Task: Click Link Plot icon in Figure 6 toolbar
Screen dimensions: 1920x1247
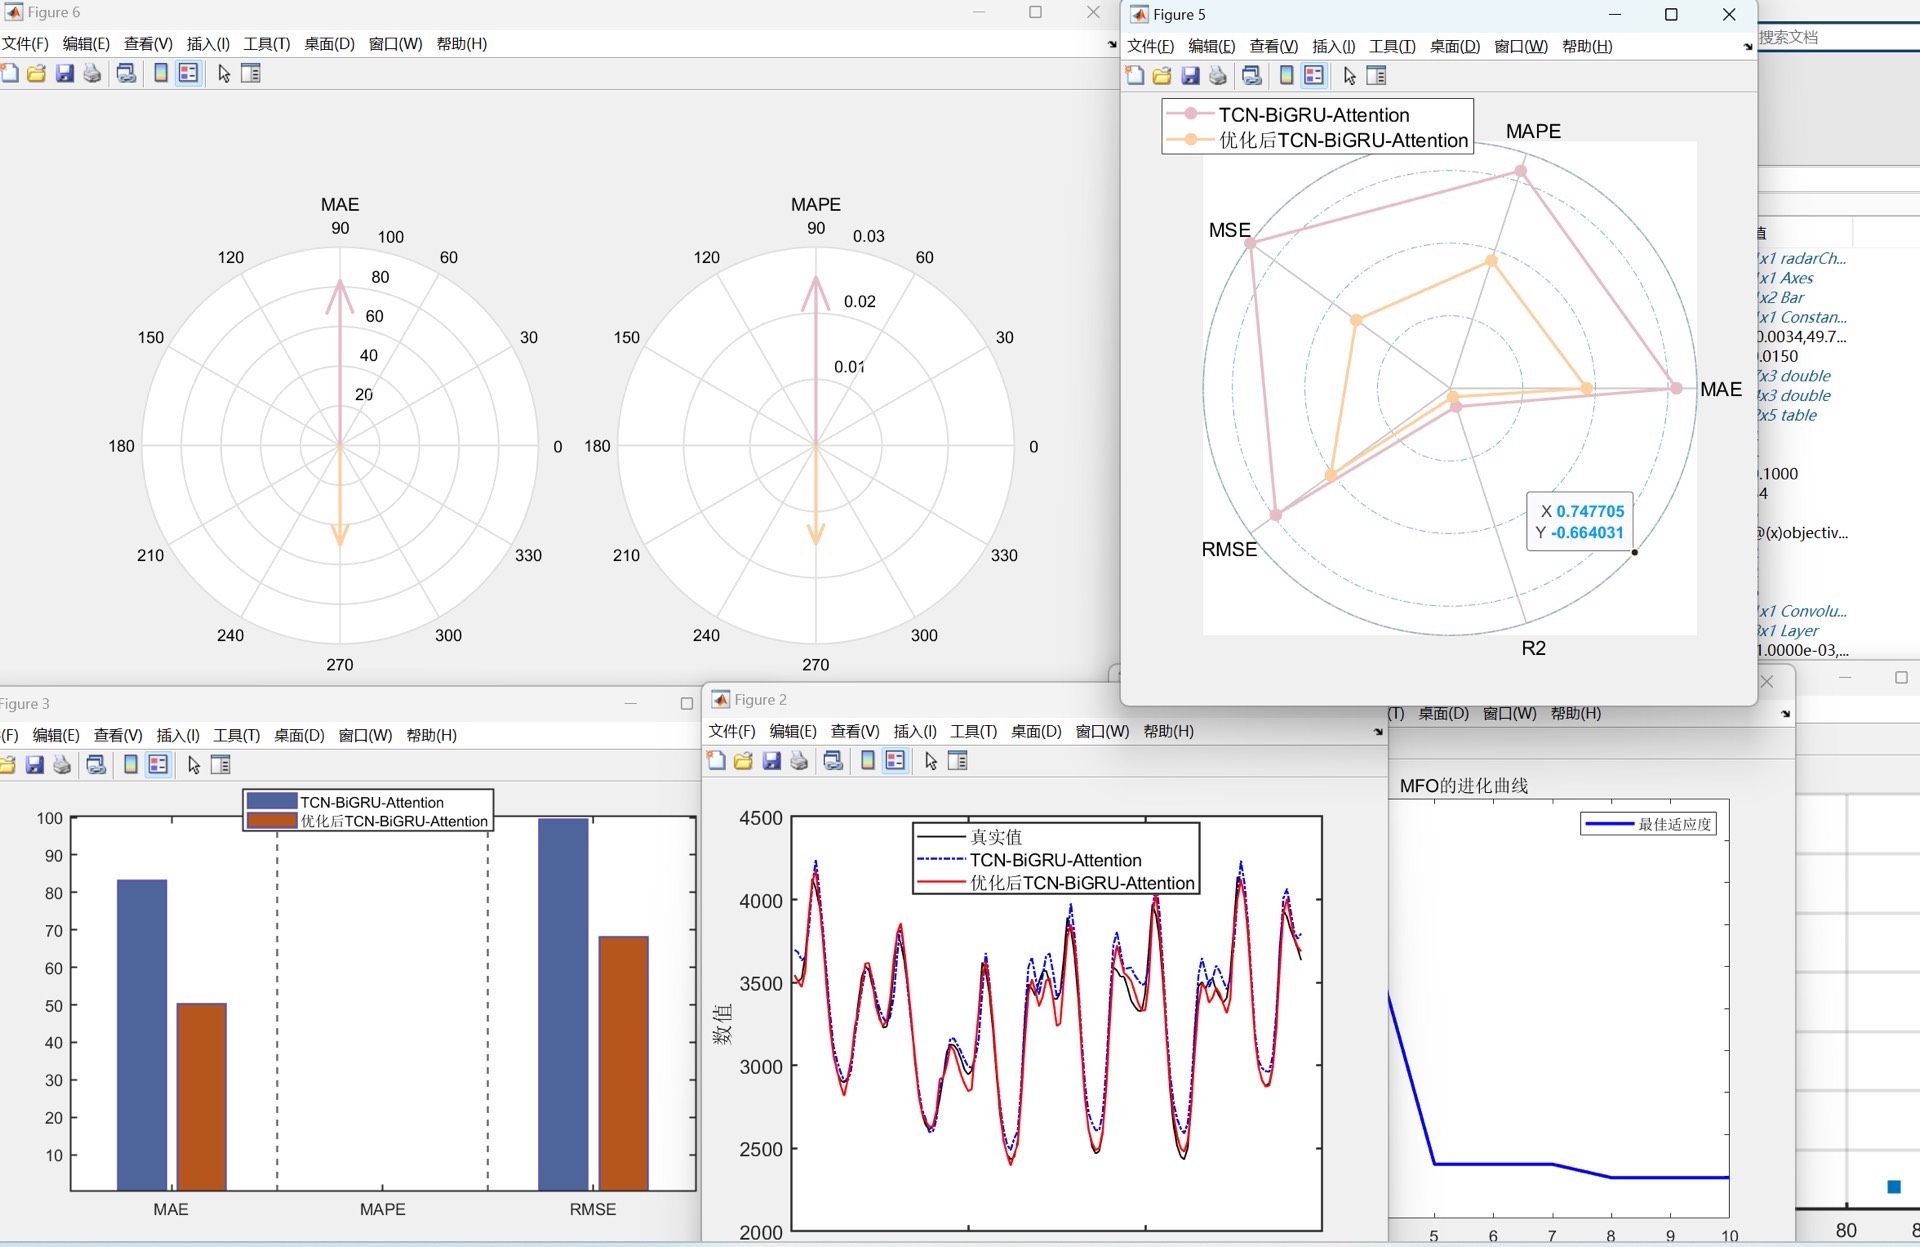Action: point(126,73)
